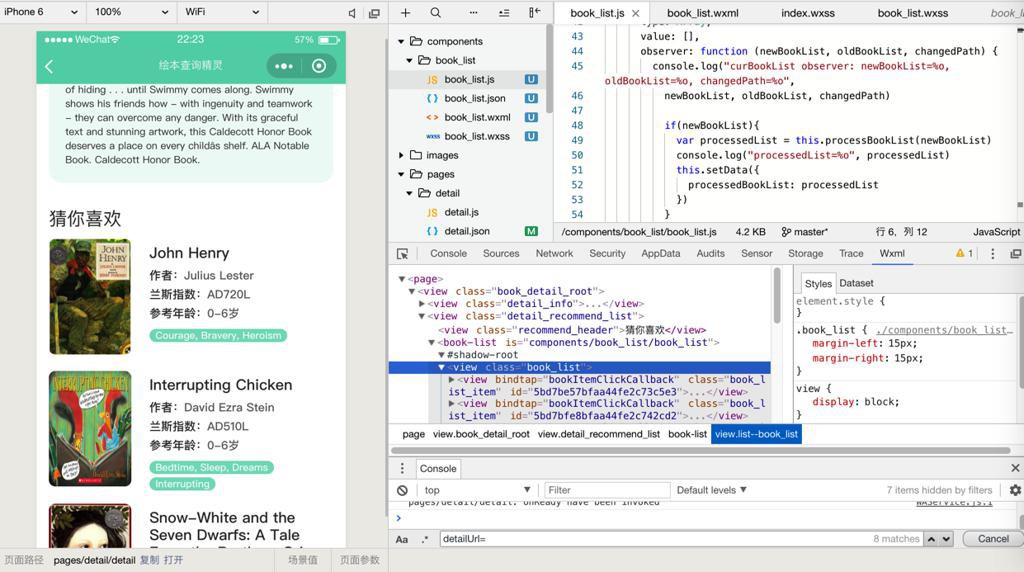Tap the three-dot capsule menu button

click(x=284, y=66)
